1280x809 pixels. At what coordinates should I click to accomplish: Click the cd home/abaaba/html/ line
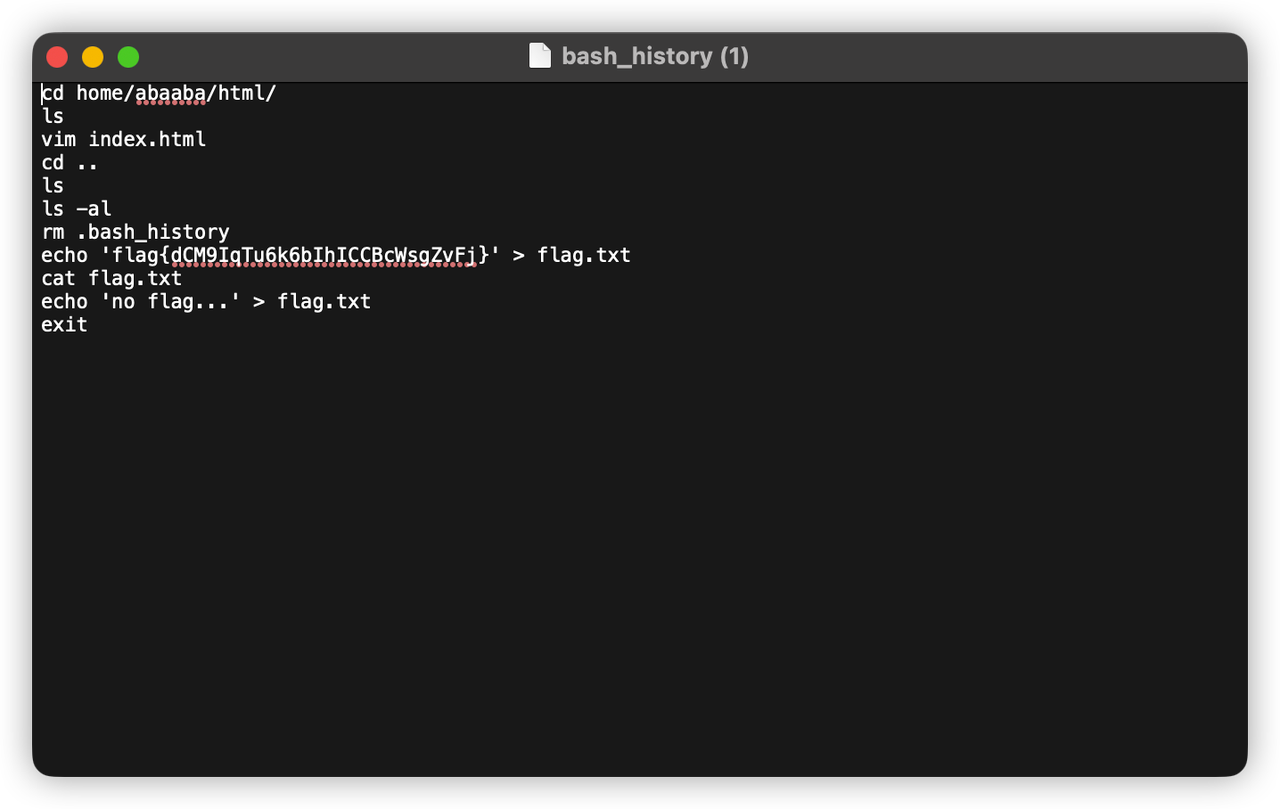tap(158, 93)
